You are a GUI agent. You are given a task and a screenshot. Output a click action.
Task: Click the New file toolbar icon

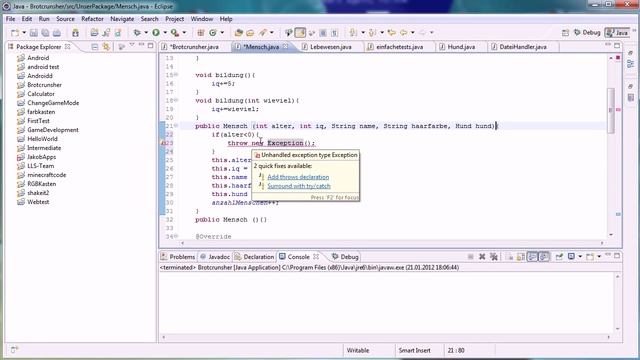tap(15, 33)
